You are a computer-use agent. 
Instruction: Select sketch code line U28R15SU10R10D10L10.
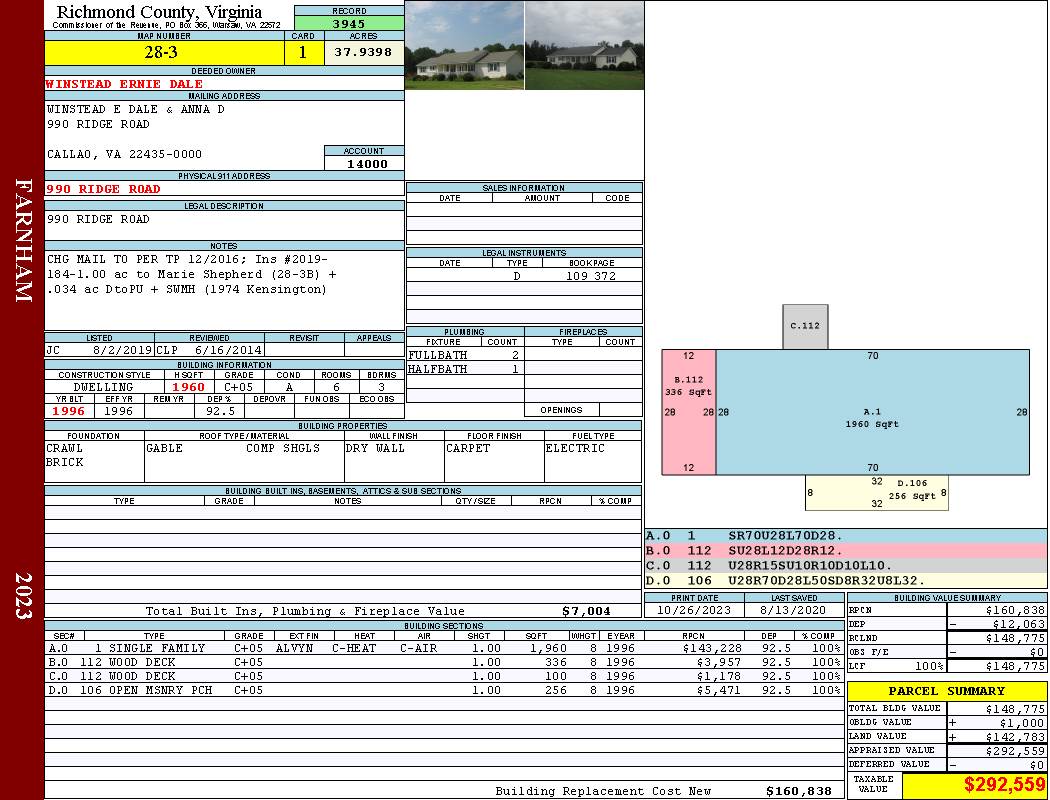pos(846,566)
